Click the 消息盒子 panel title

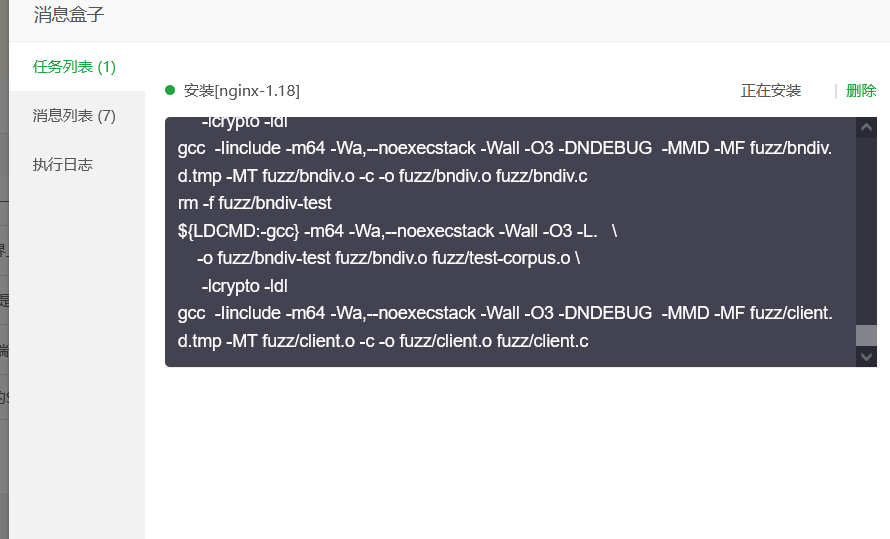(69, 15)
